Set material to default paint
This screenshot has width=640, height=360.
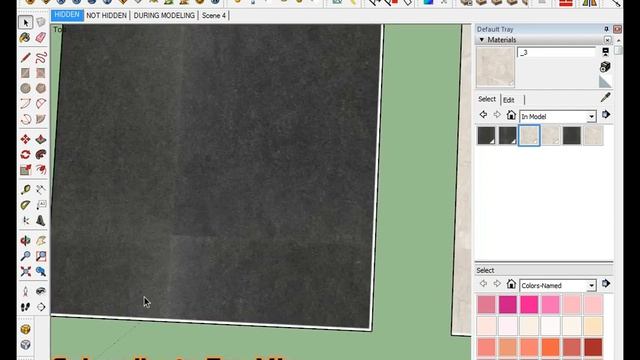pyautogui.click(x=605, y=82)
